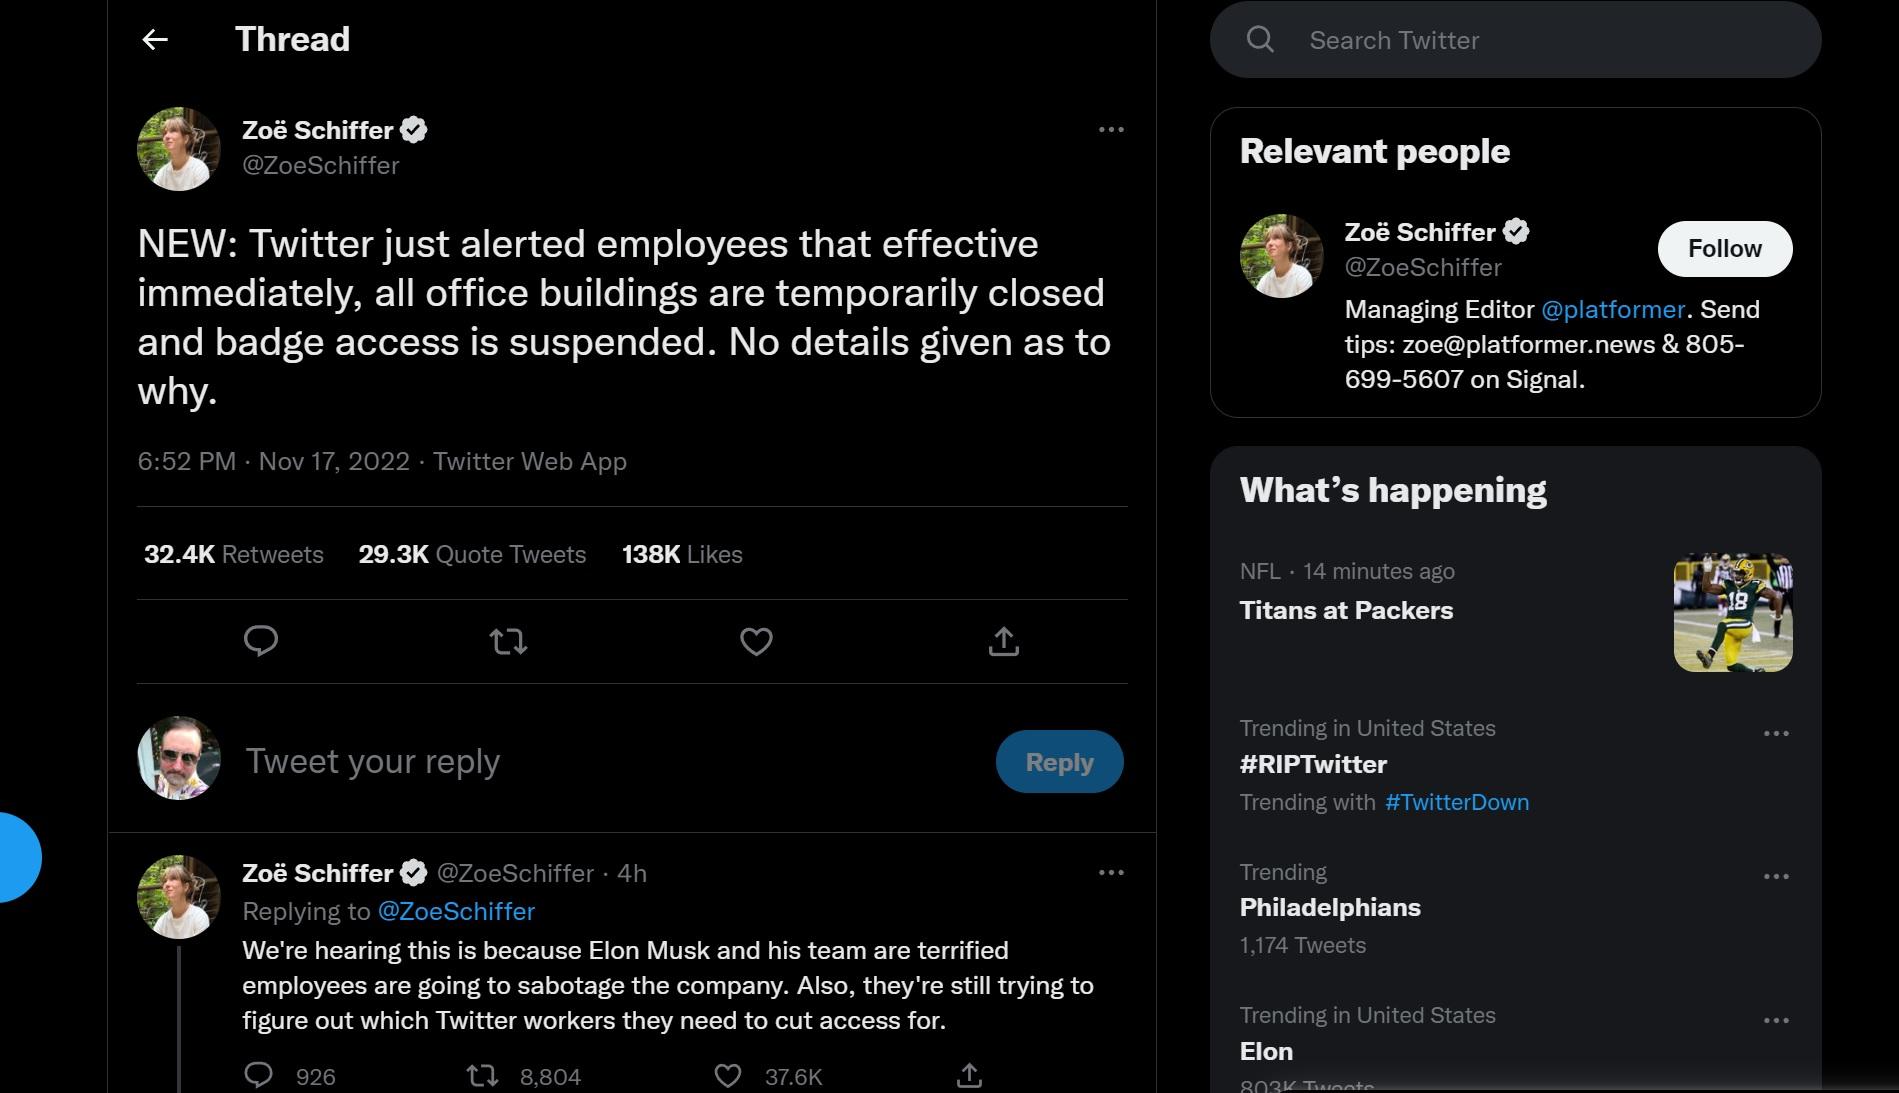This screenshot has width=1899, height=1093.
Task: View the 32.4K Retweets list
Action: [234, 555]
